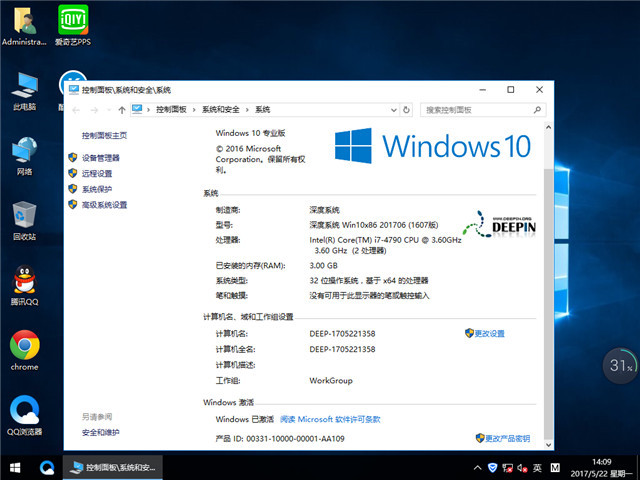The height and width of the screenshot is (480, 640).
Task: Click the forward arrow in the navigation bar
Action: click(94, 110)
